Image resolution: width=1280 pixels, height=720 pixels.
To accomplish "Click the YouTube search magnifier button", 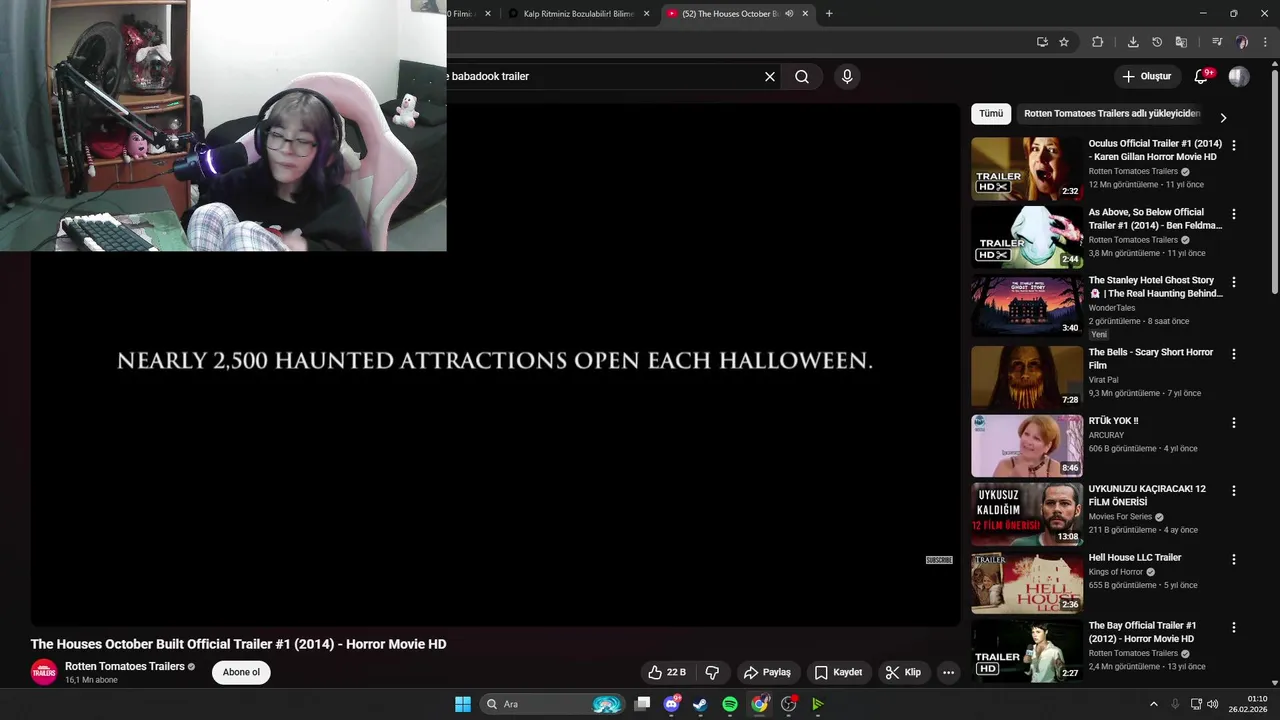I will [802, 76].
